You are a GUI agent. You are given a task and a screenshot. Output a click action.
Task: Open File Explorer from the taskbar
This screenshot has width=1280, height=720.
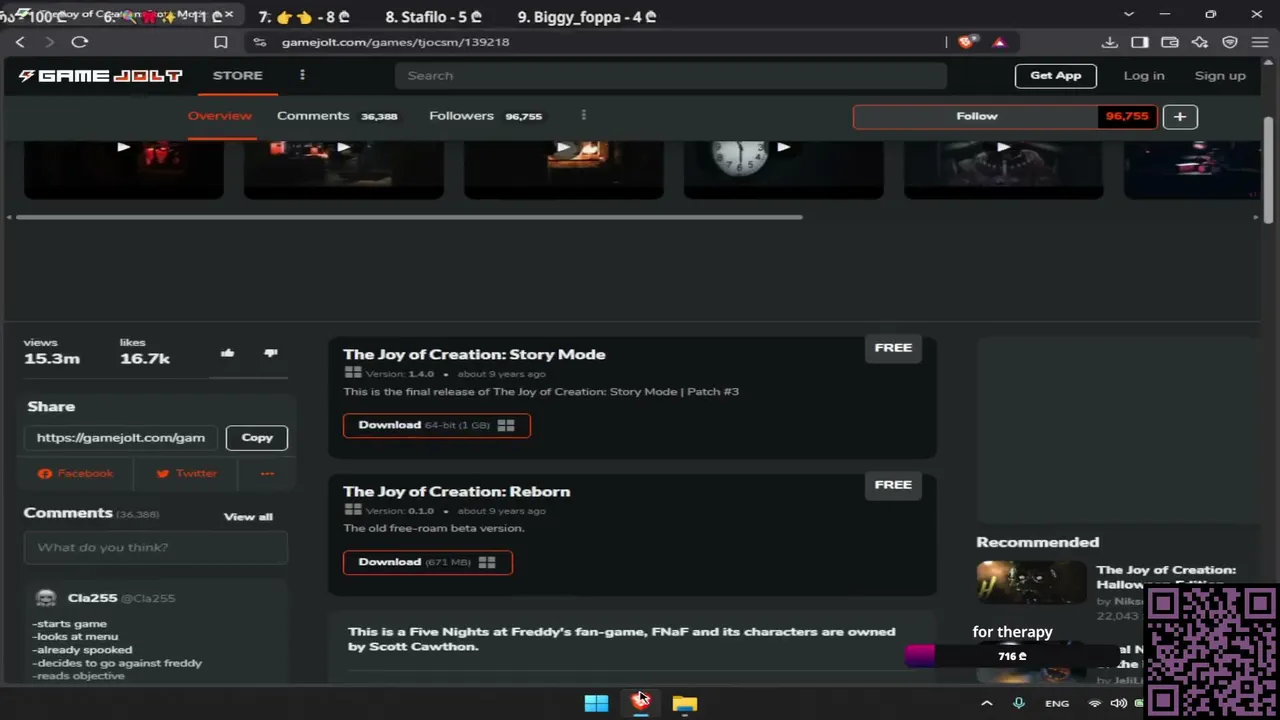pos(684,703)
